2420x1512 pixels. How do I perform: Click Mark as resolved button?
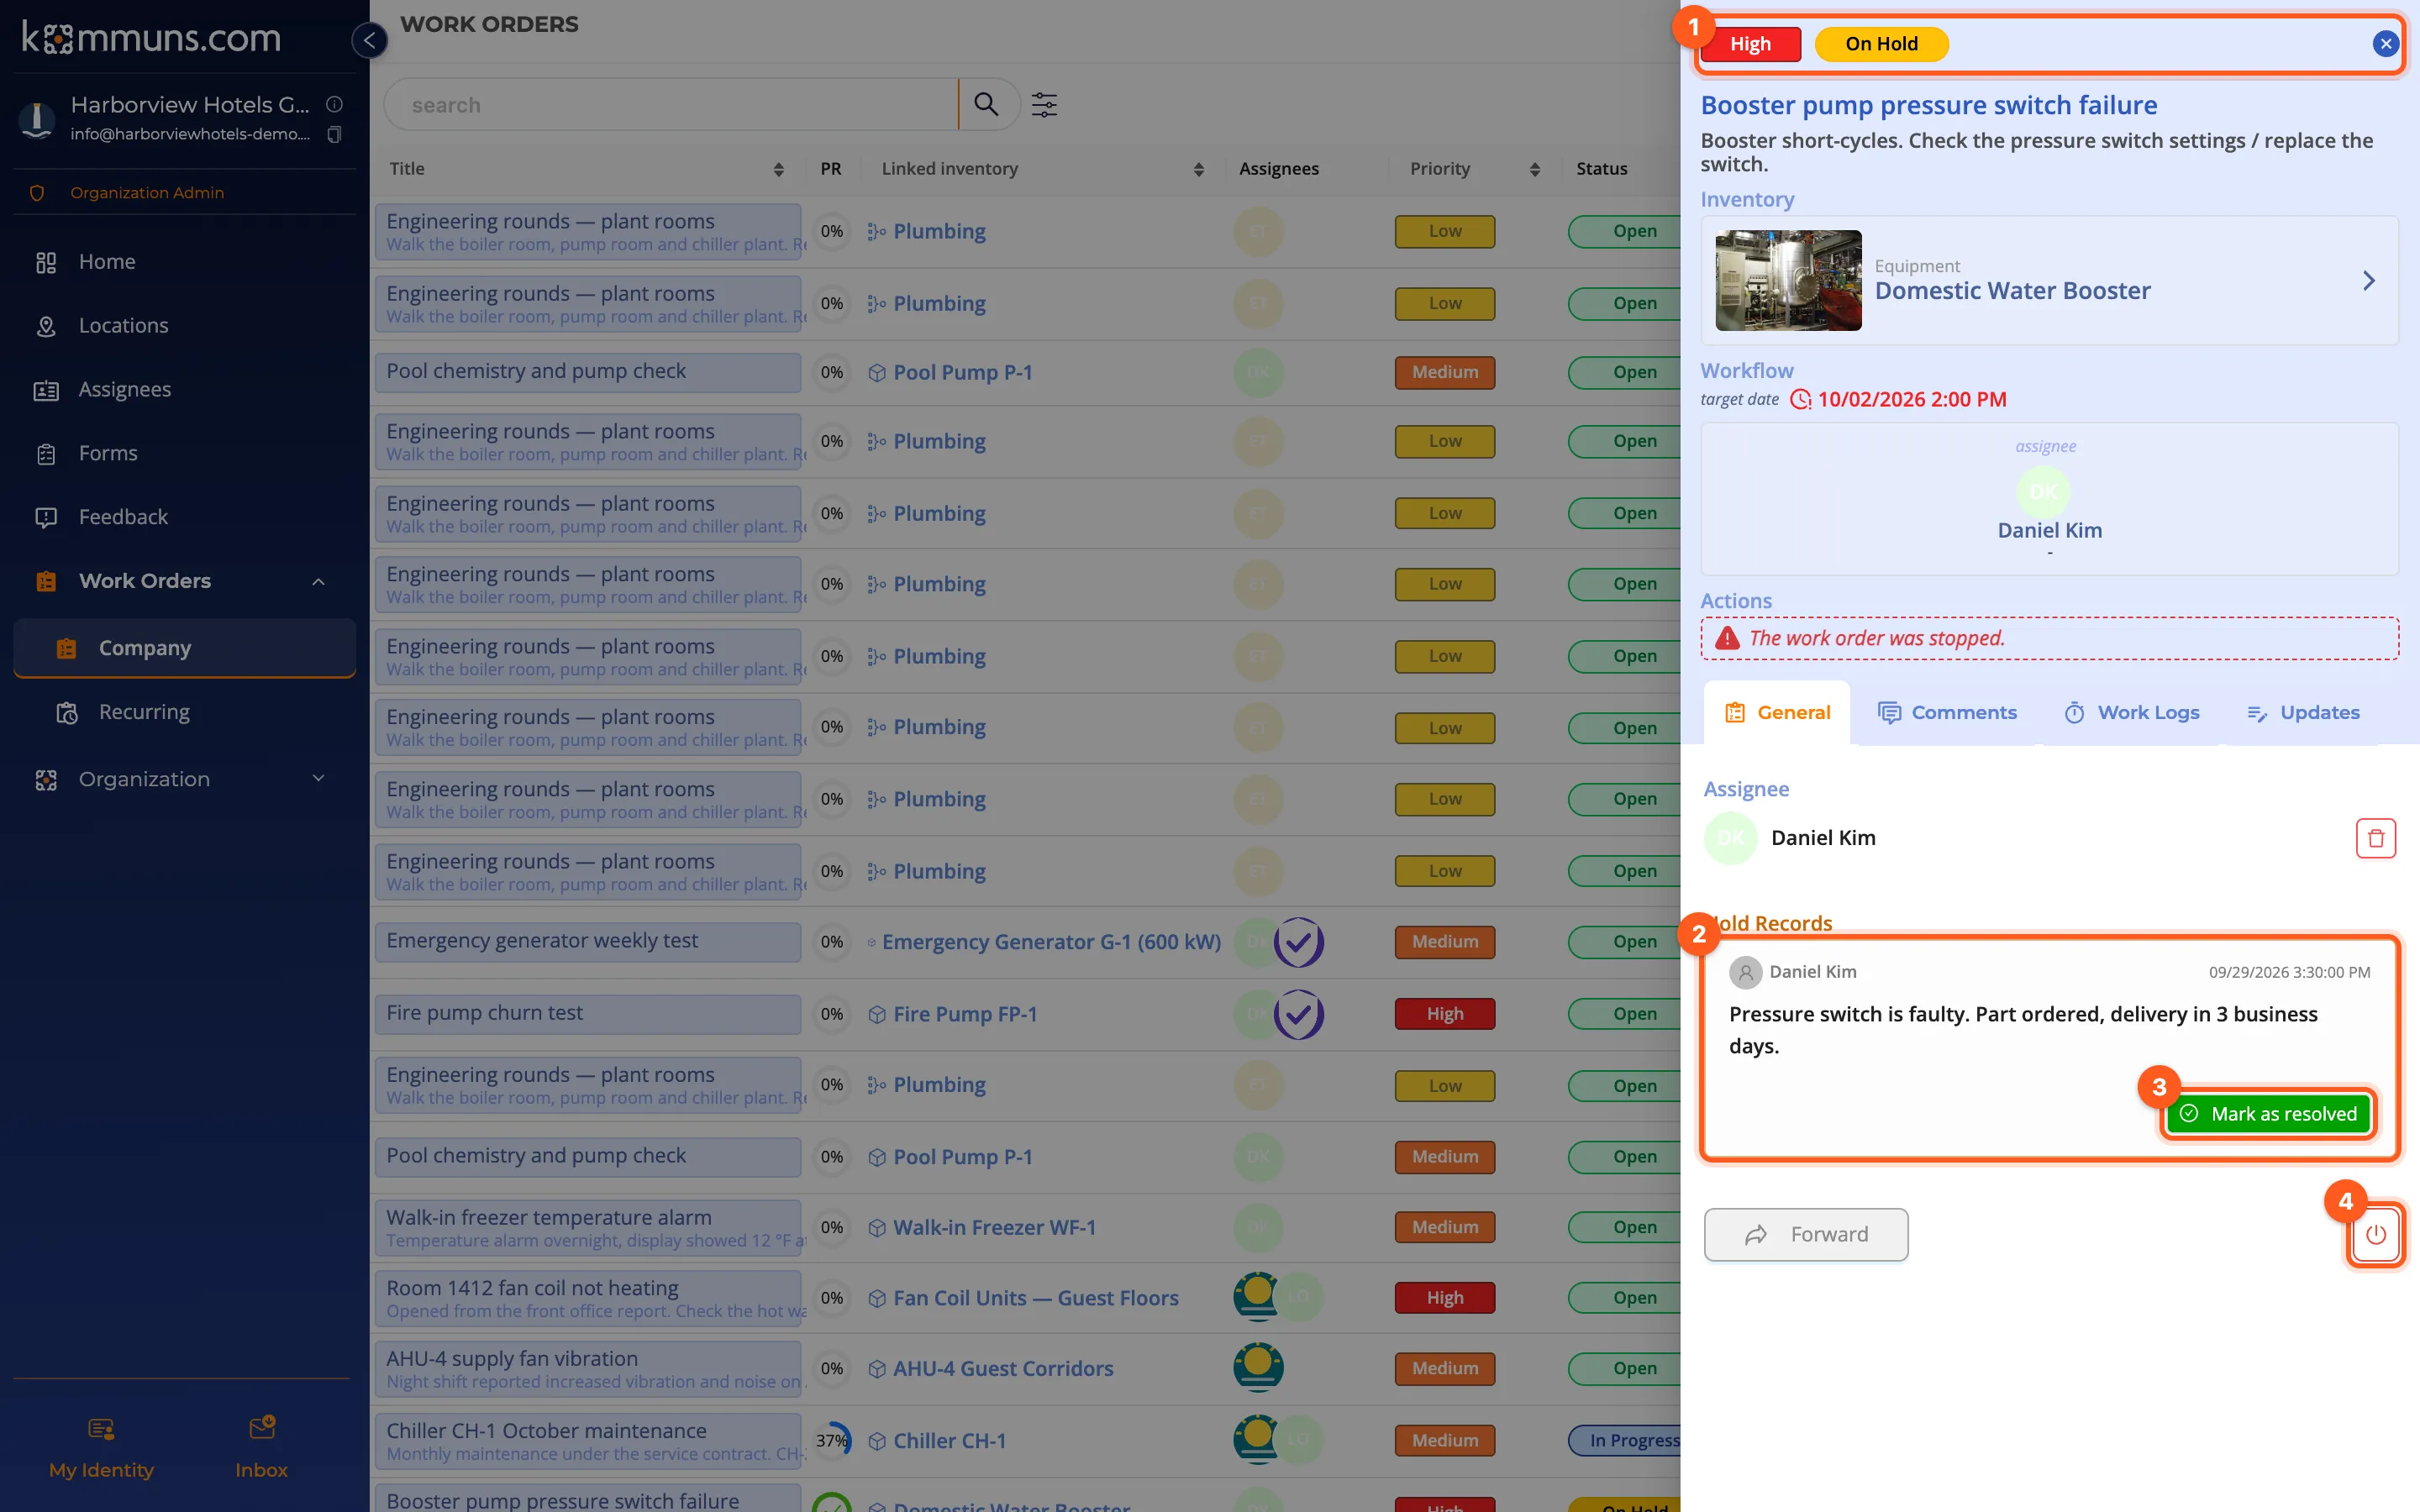(2268, 1114)
